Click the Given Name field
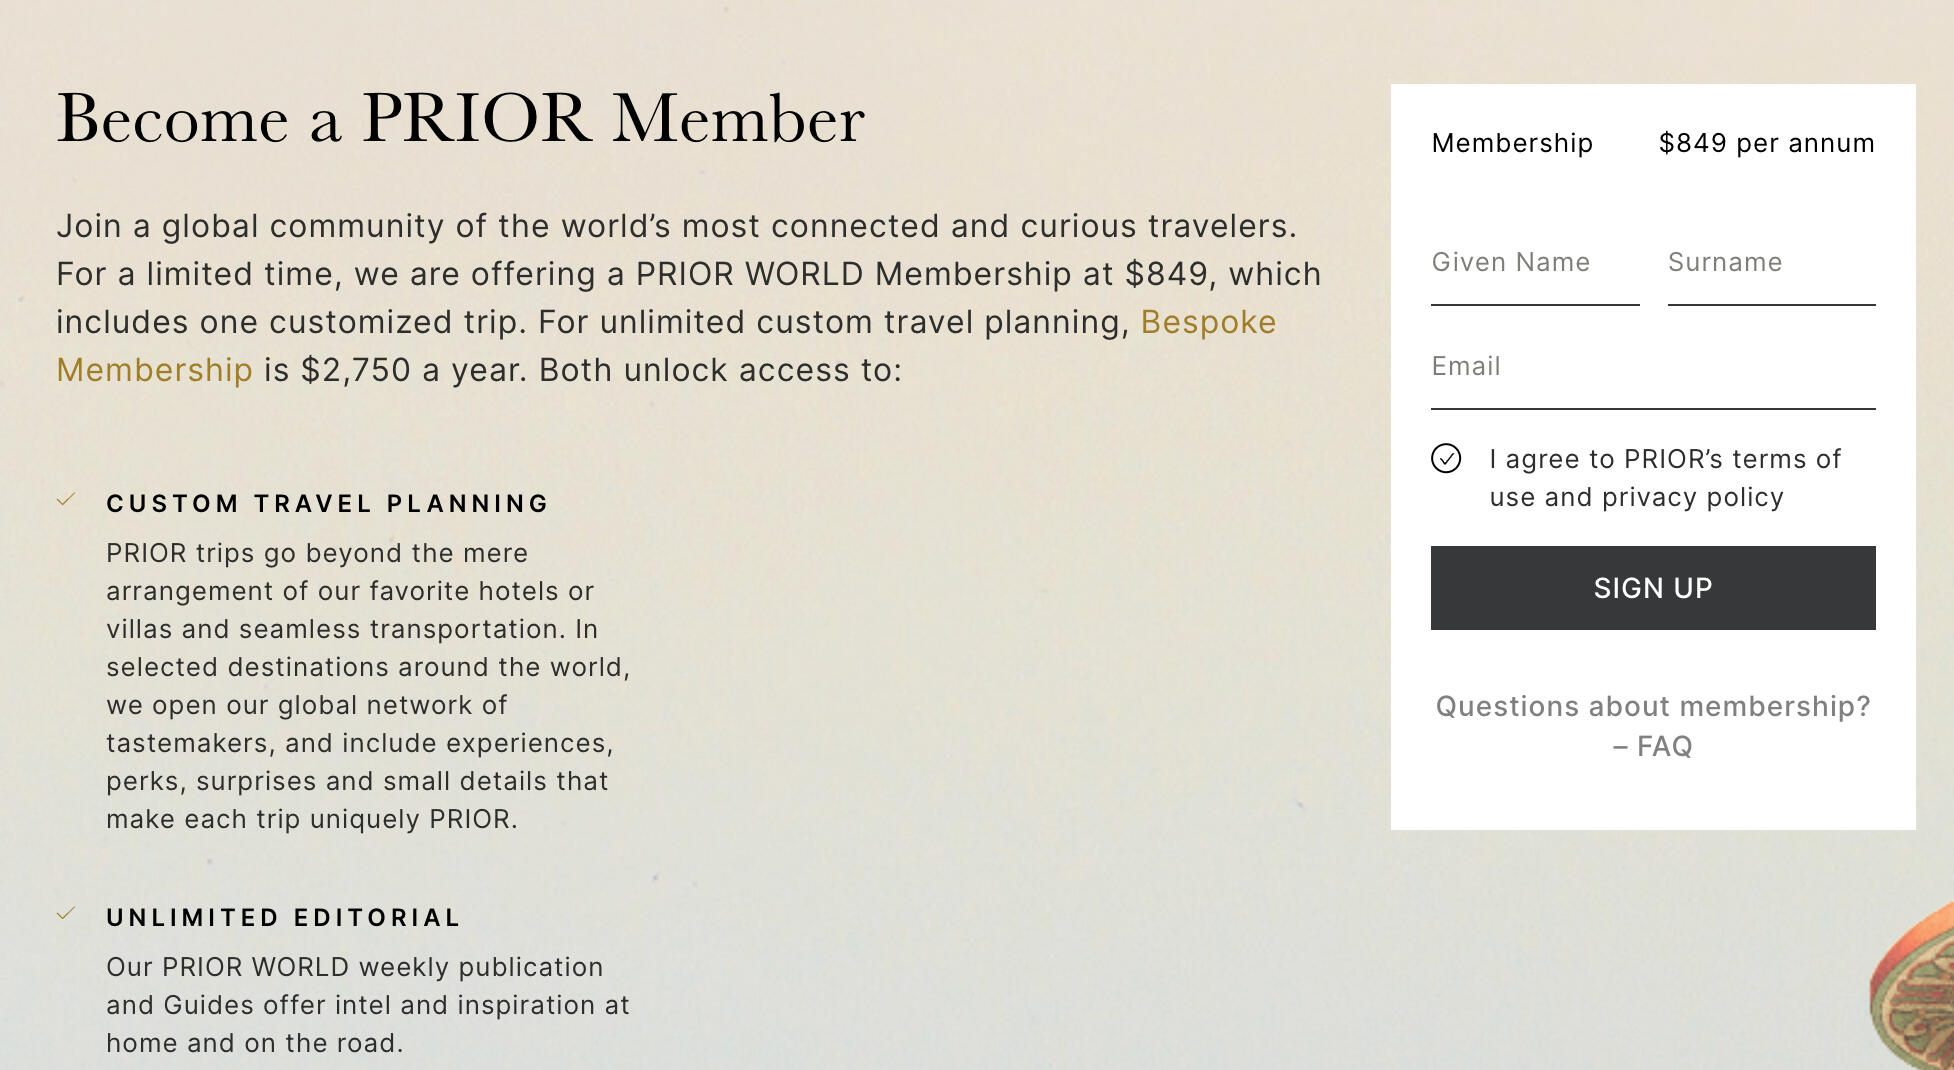 pos(1534,263)
